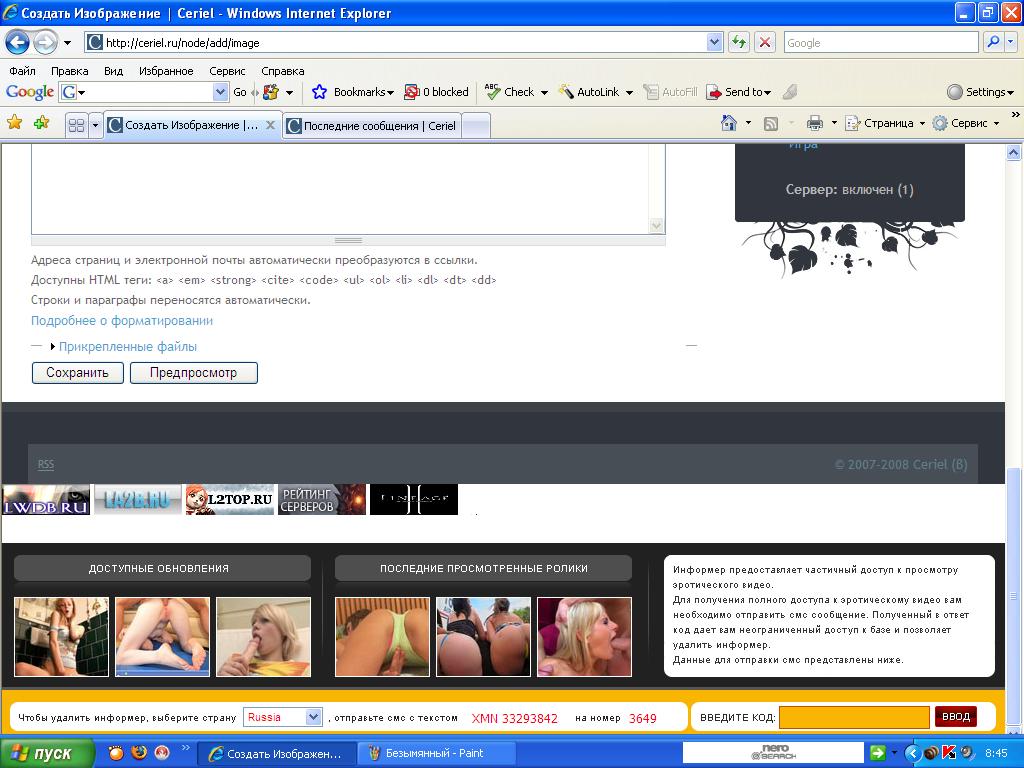Open the Windows пуск Start menu
This screenshot has height=768, width=1024.
[48, 753]
